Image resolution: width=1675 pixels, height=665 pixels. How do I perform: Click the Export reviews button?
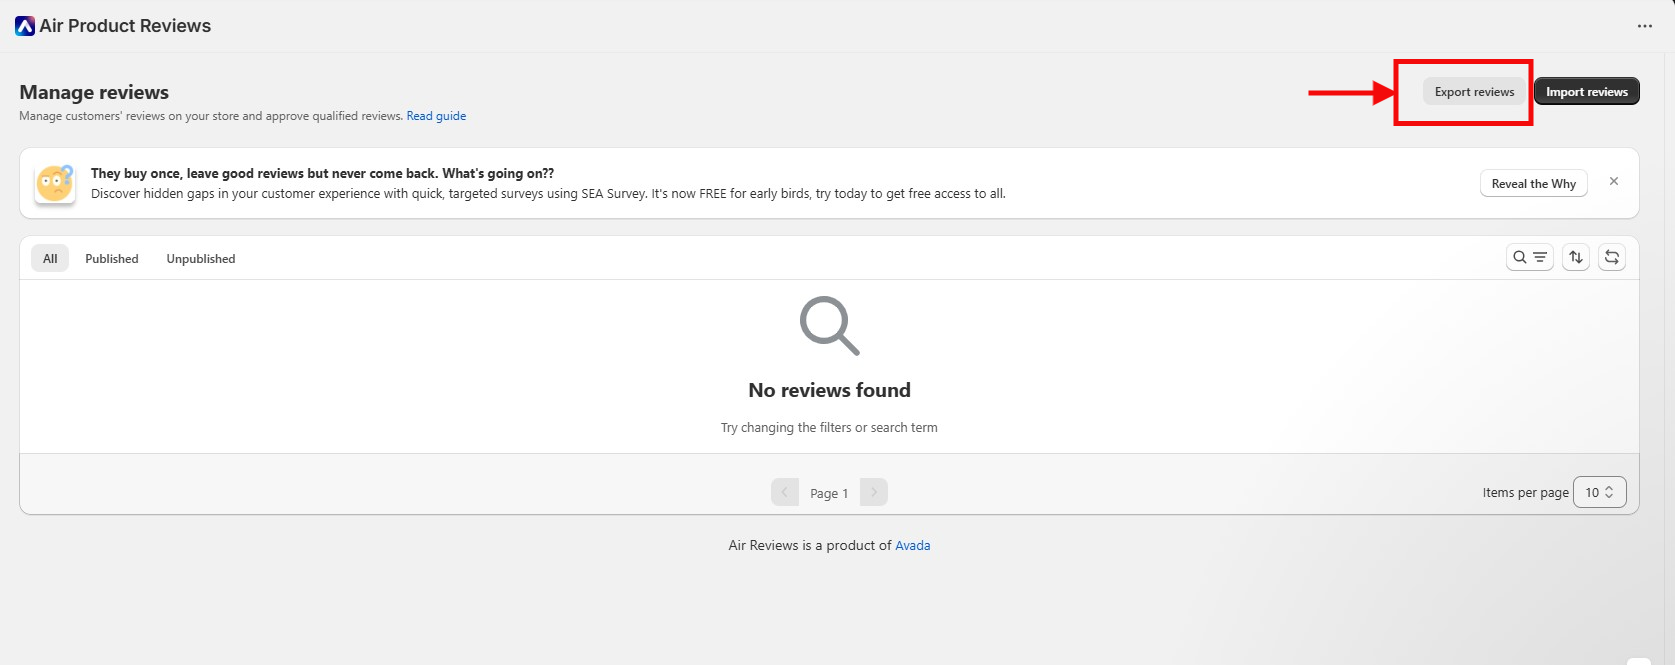pos(1474,92)
